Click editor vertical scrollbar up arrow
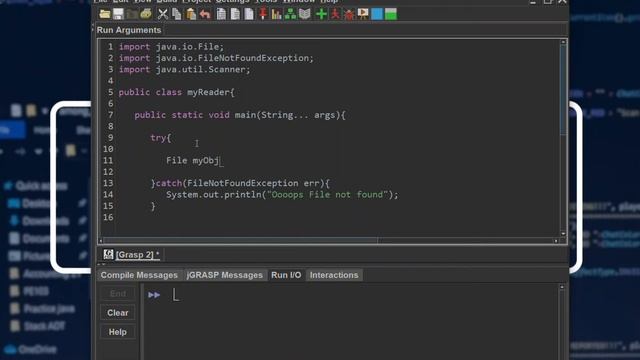 (x=563, y=42)
